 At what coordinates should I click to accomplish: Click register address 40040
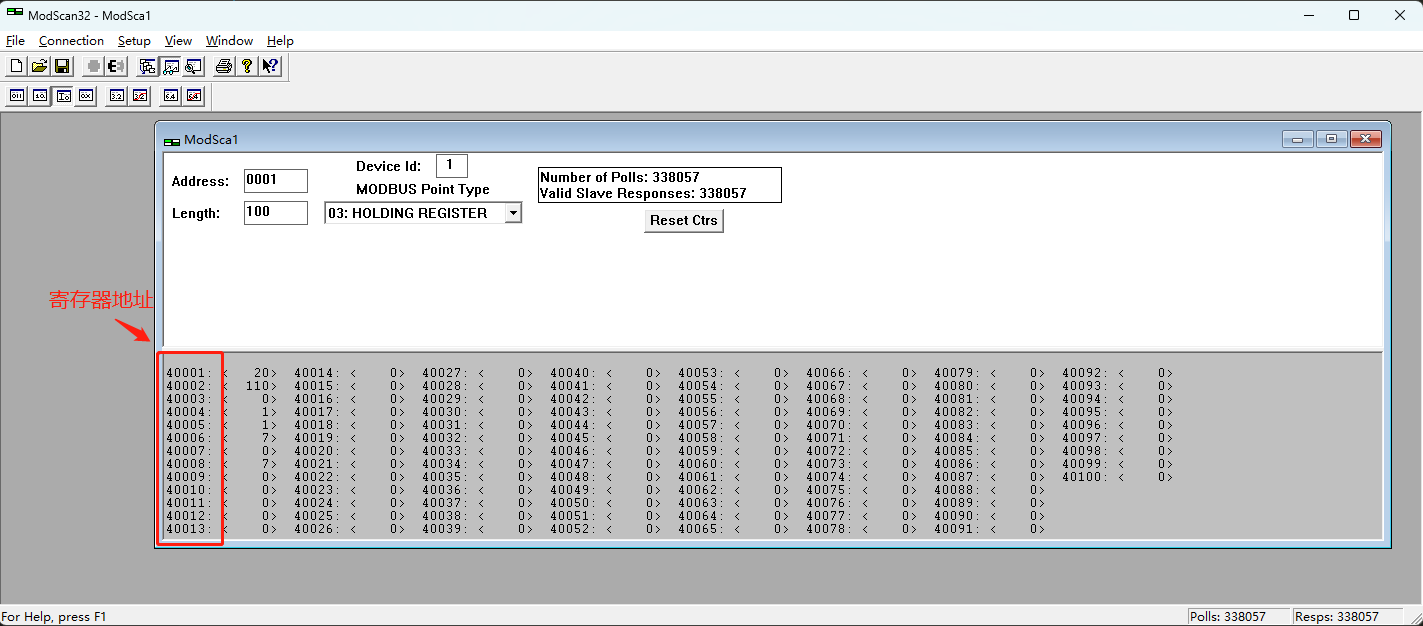[570, 373]
